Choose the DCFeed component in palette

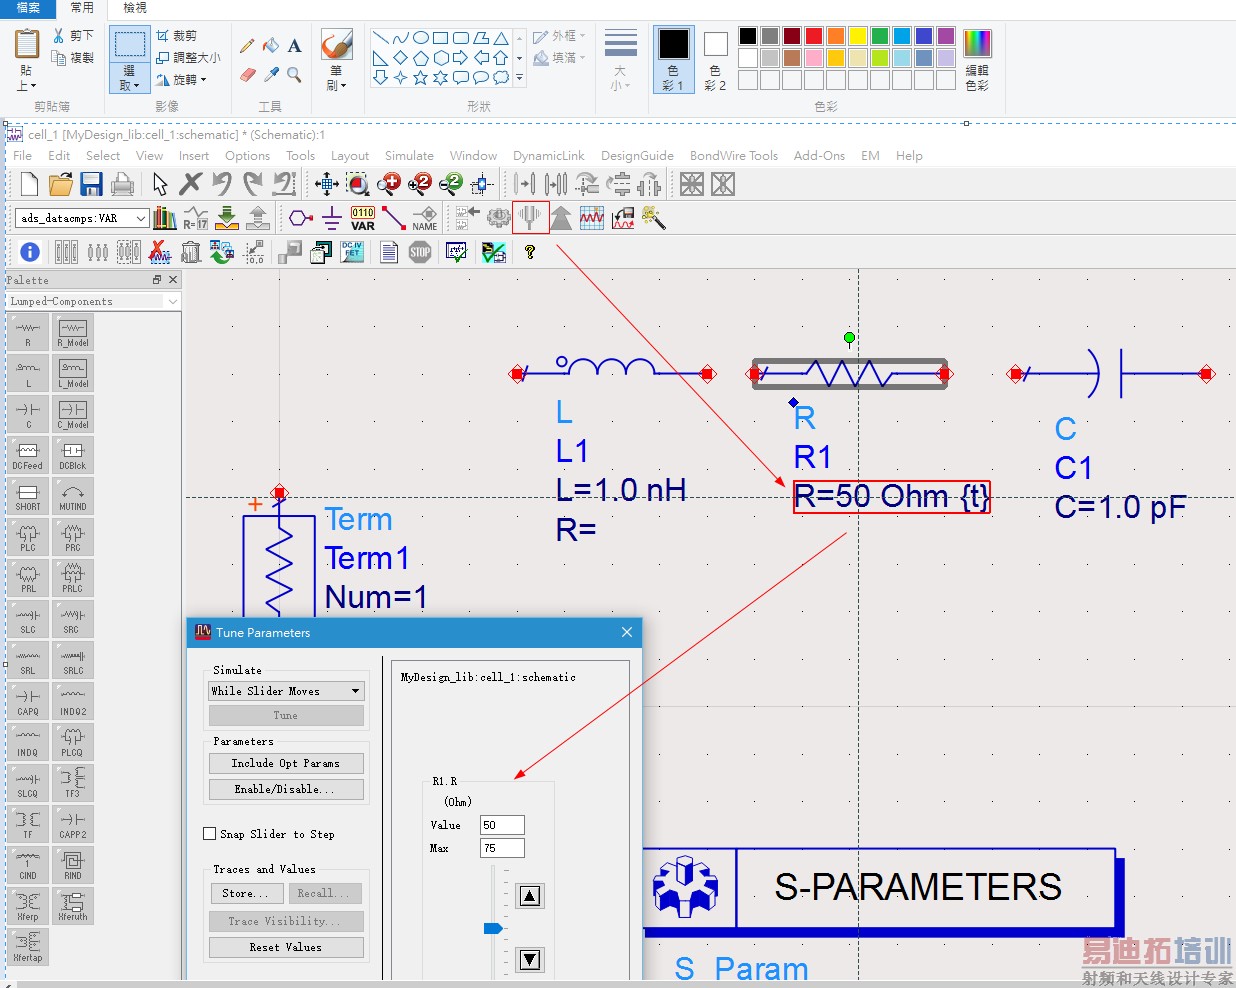[28, 455]
